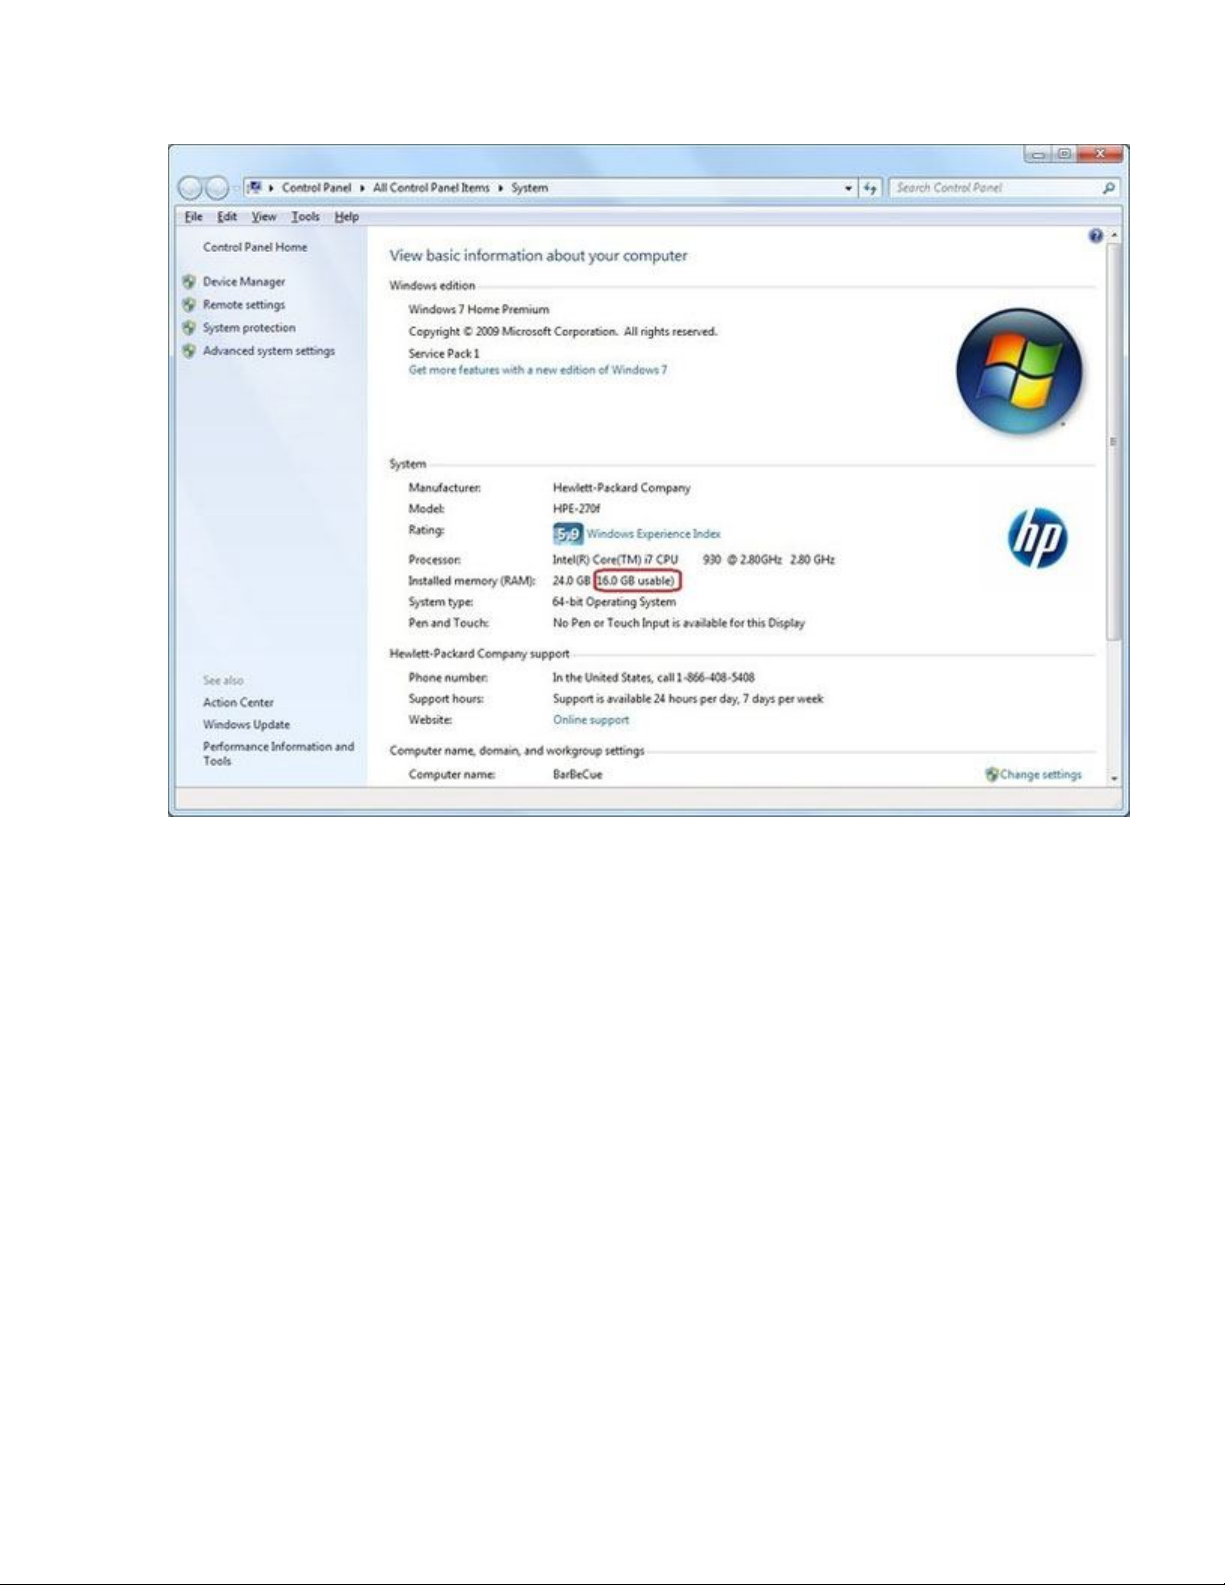Open Windows Experience Index link

pyautogui.click(x=653, y=534)
